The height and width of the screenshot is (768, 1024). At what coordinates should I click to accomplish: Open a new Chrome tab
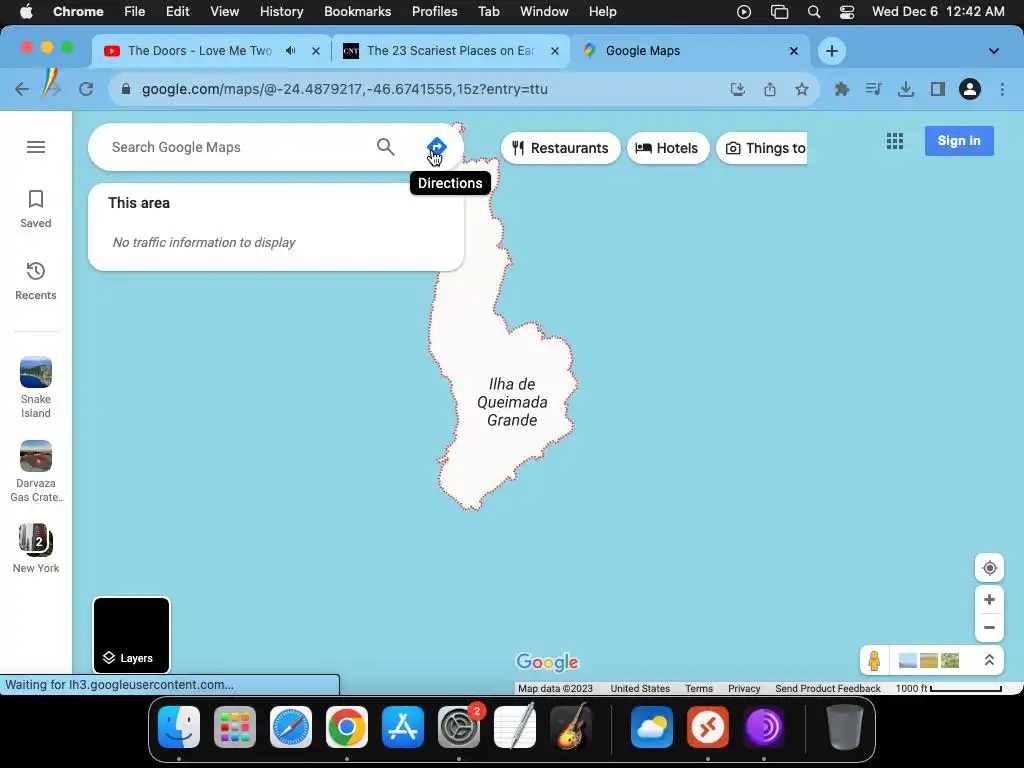click(x=831, y=51)
